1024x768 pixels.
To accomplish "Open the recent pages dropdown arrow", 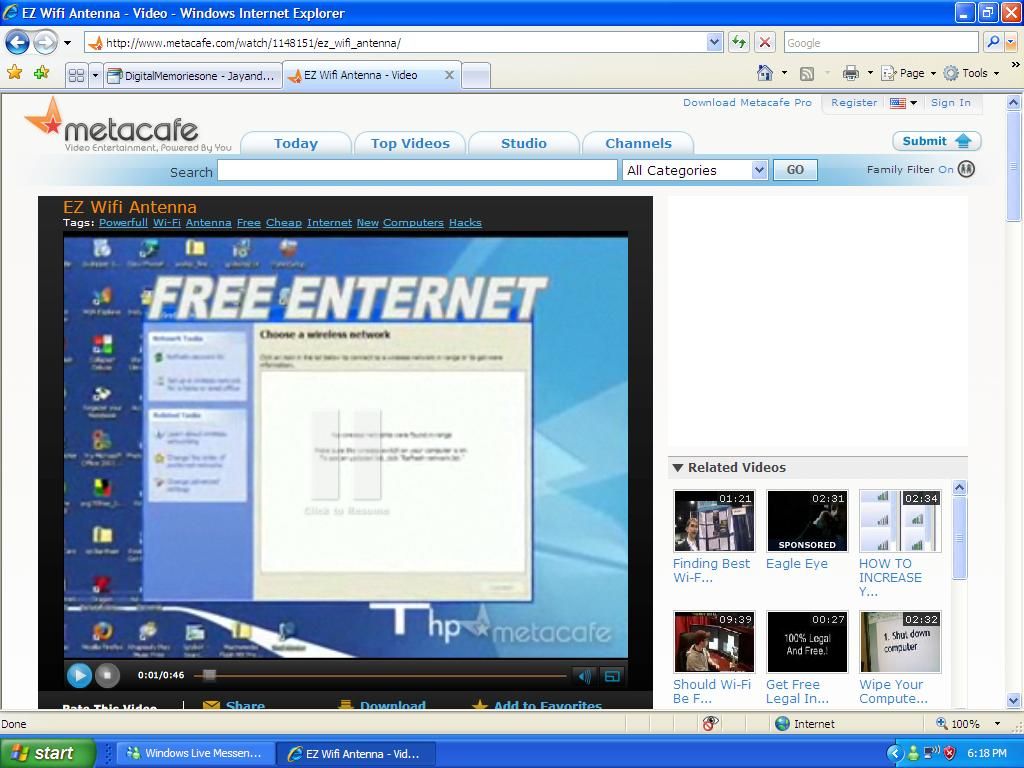I will pyautogui.click(x=67, y=43).
